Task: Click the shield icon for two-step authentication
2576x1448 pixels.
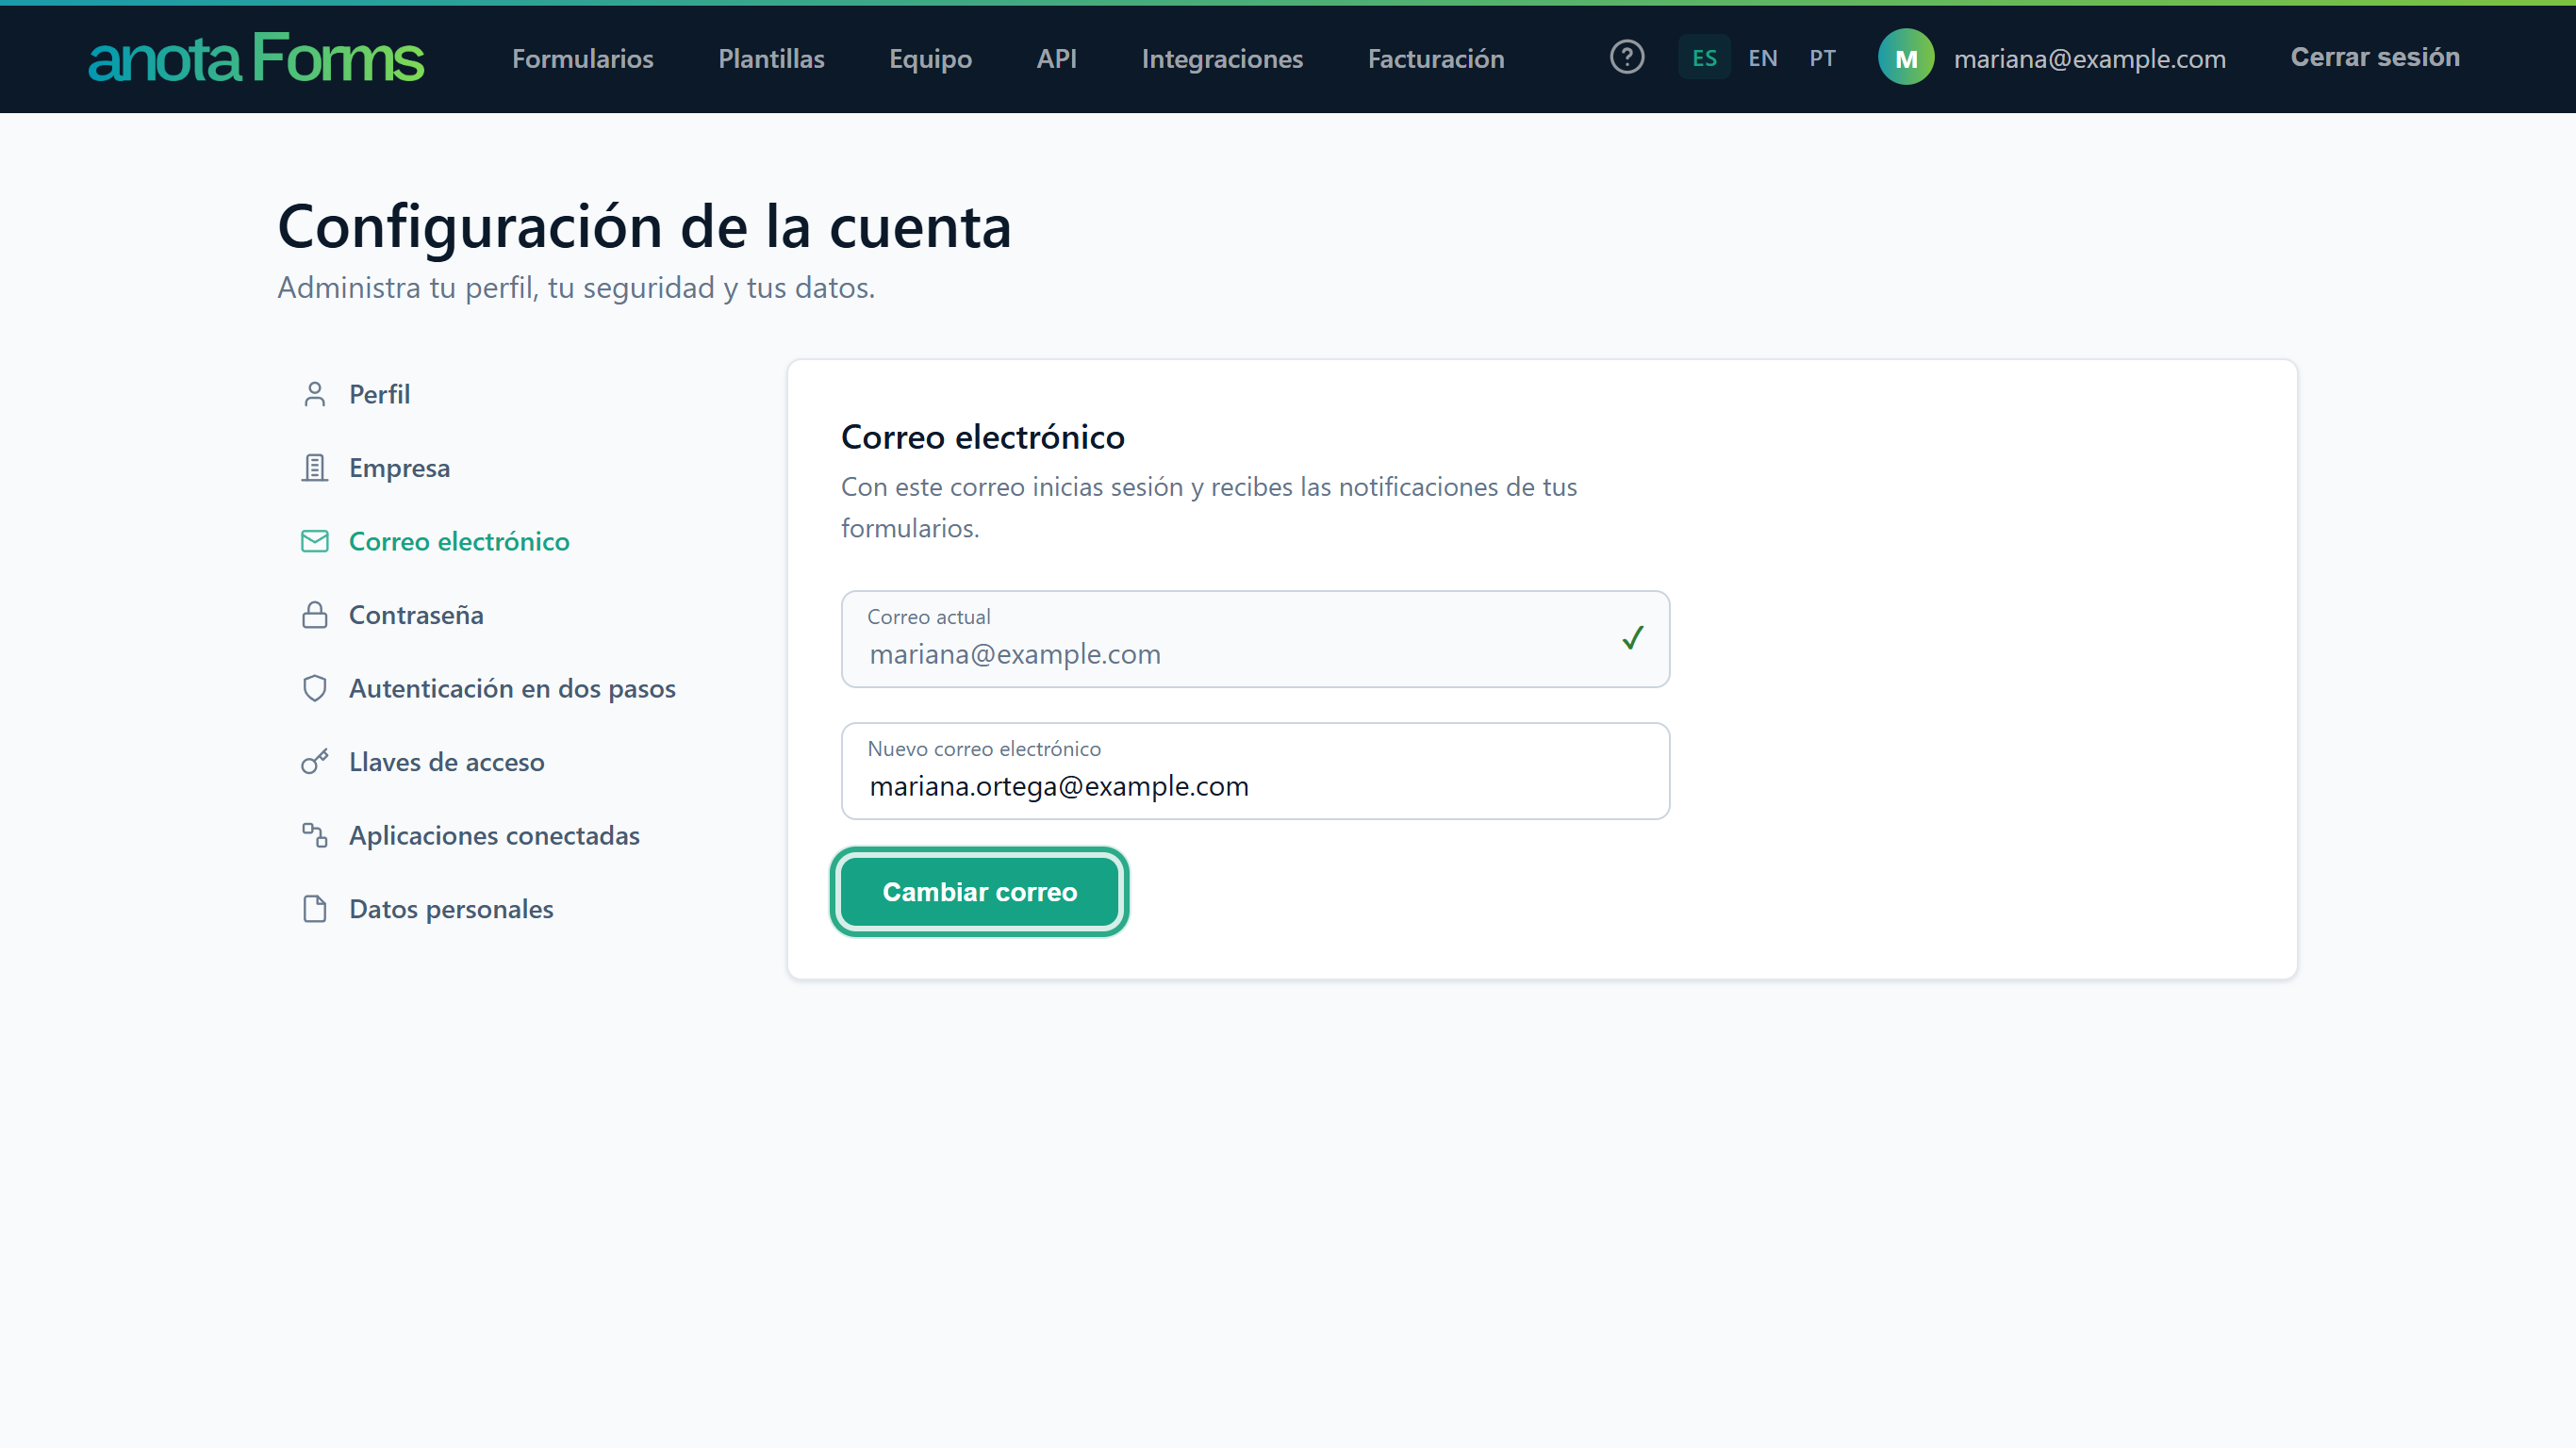Action: (x=314, y=688)
